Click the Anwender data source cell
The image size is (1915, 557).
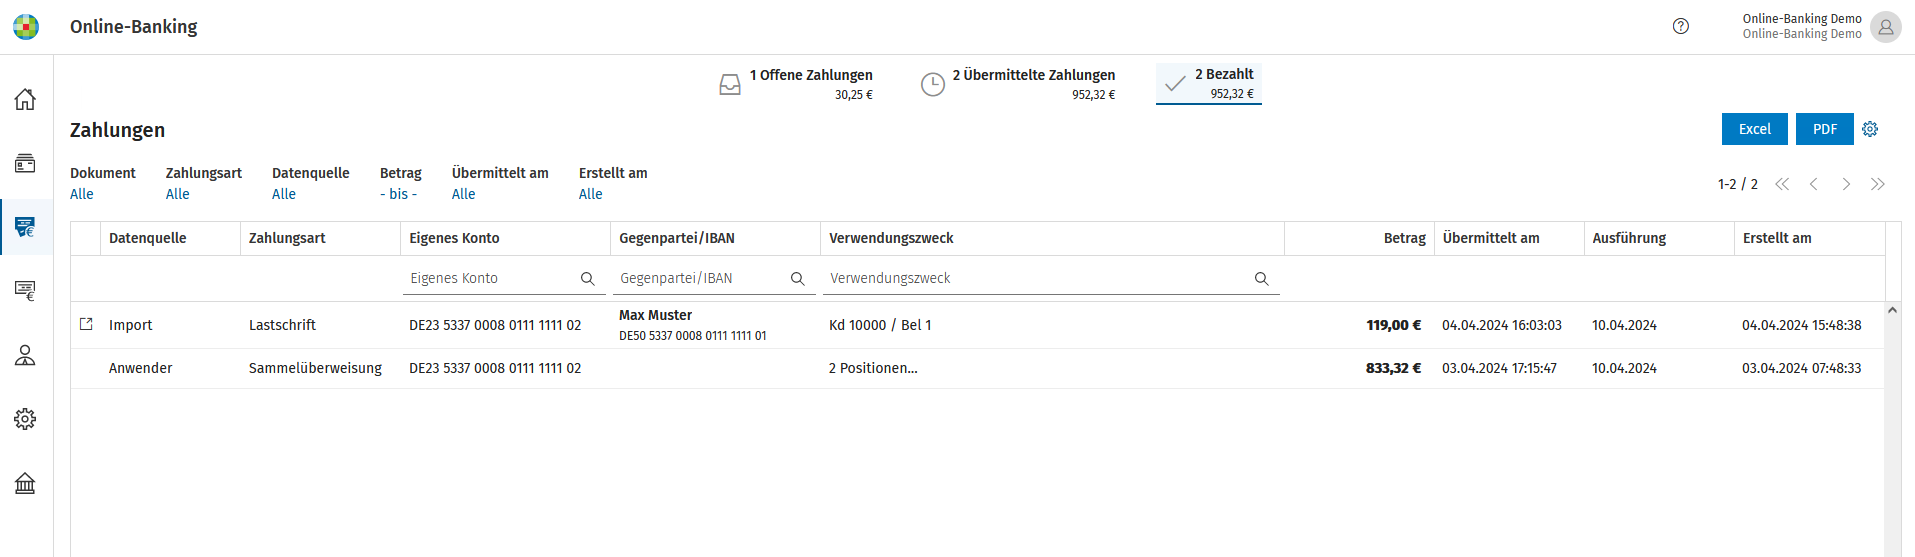(x=140, y=368)
